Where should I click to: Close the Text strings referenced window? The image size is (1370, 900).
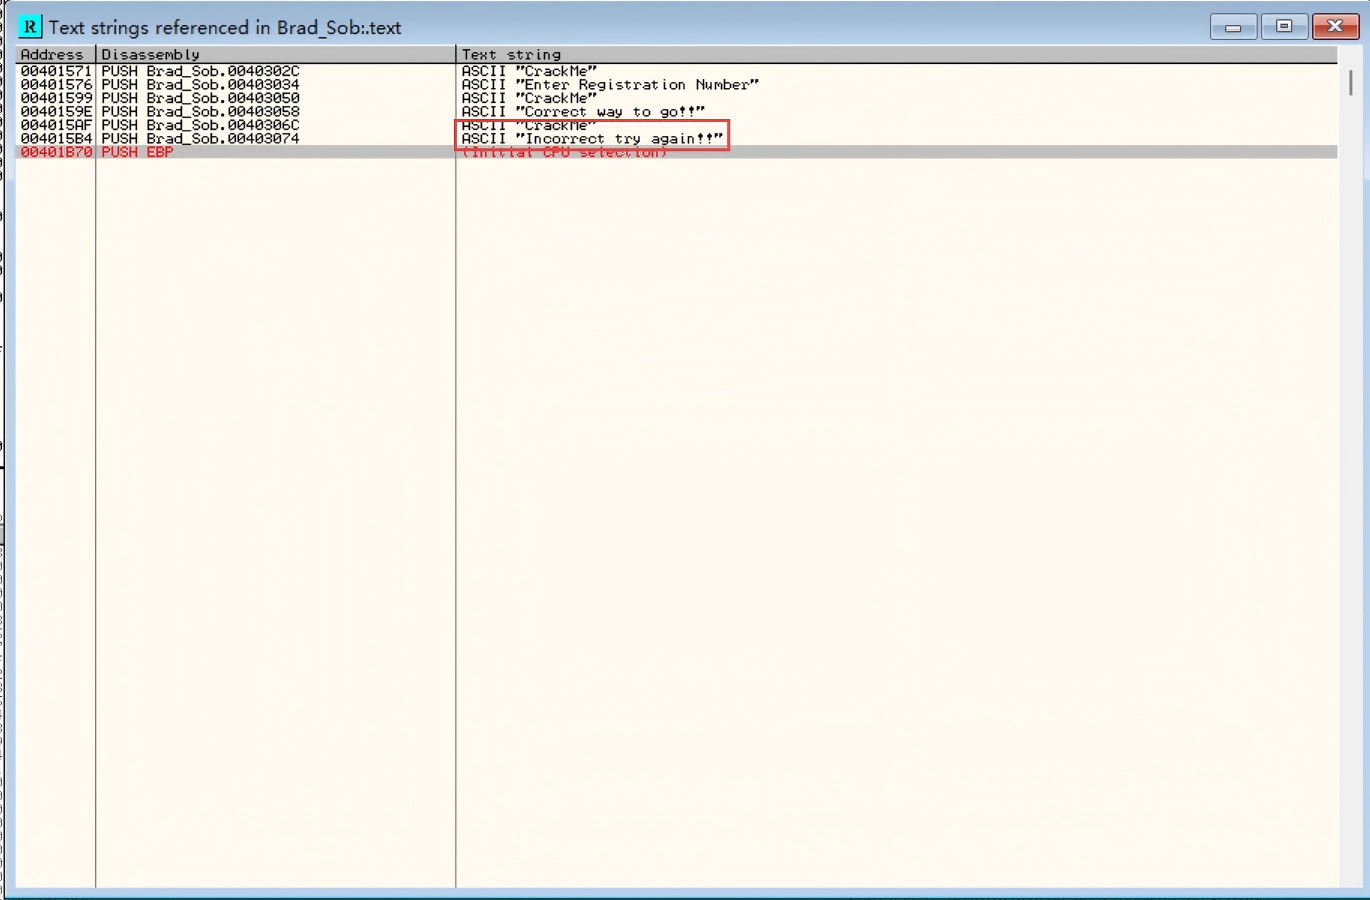(1335, 27)
